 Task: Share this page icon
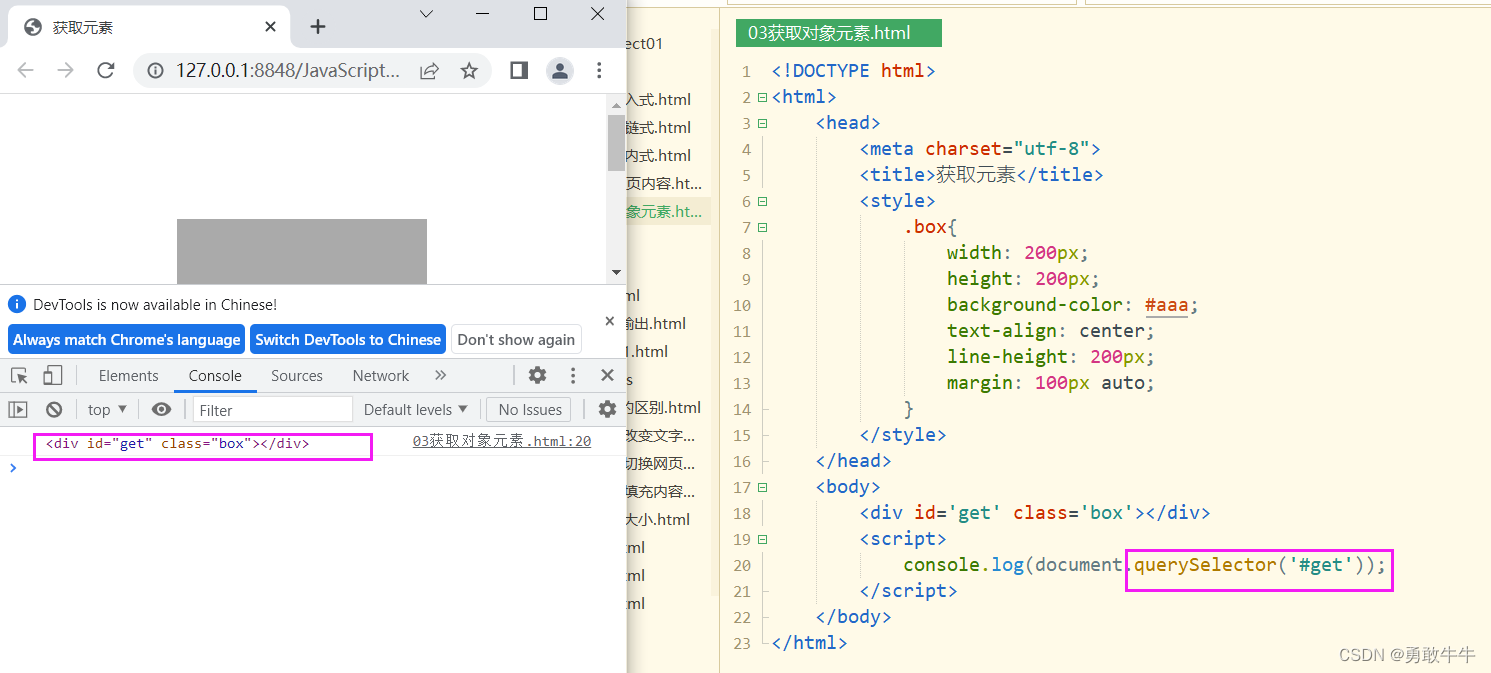tap(429, 70)
